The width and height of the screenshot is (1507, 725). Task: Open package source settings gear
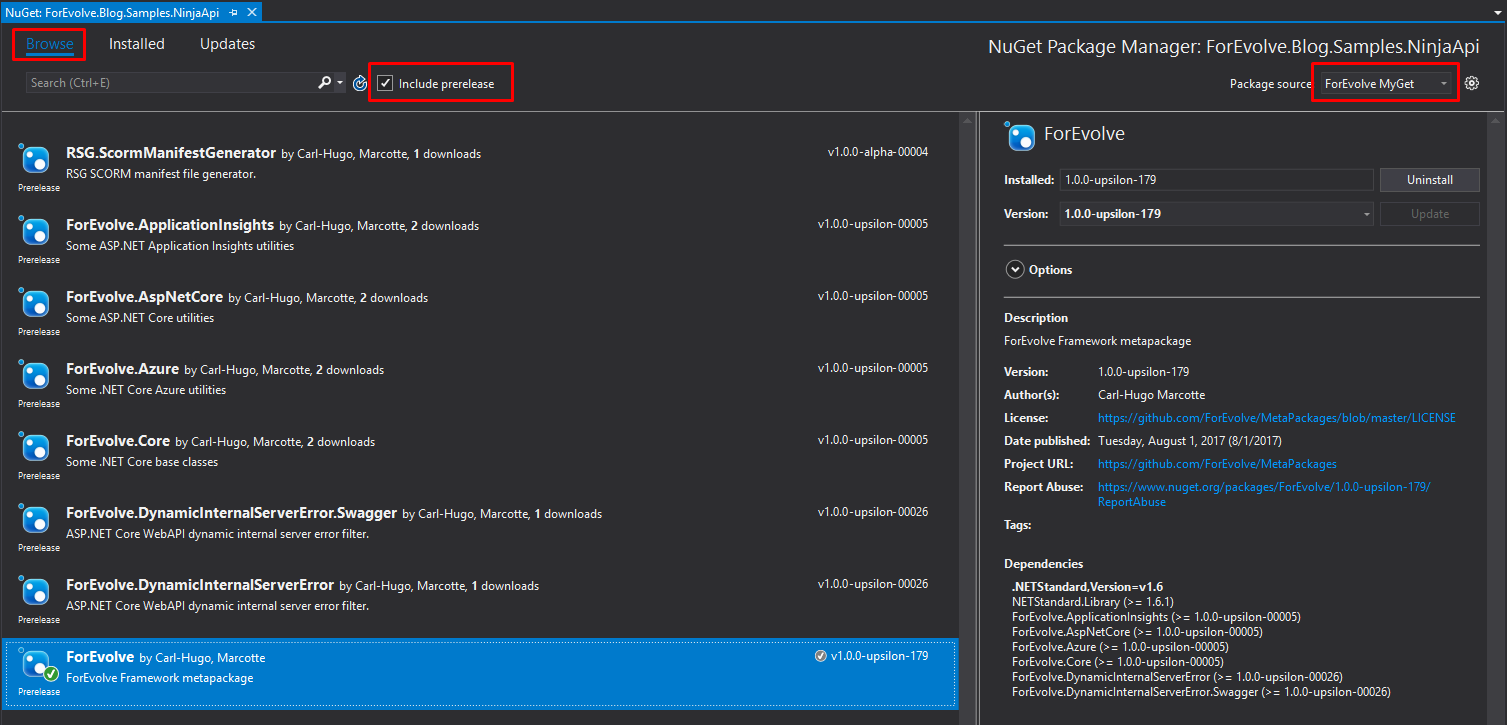coord(1471,83)
